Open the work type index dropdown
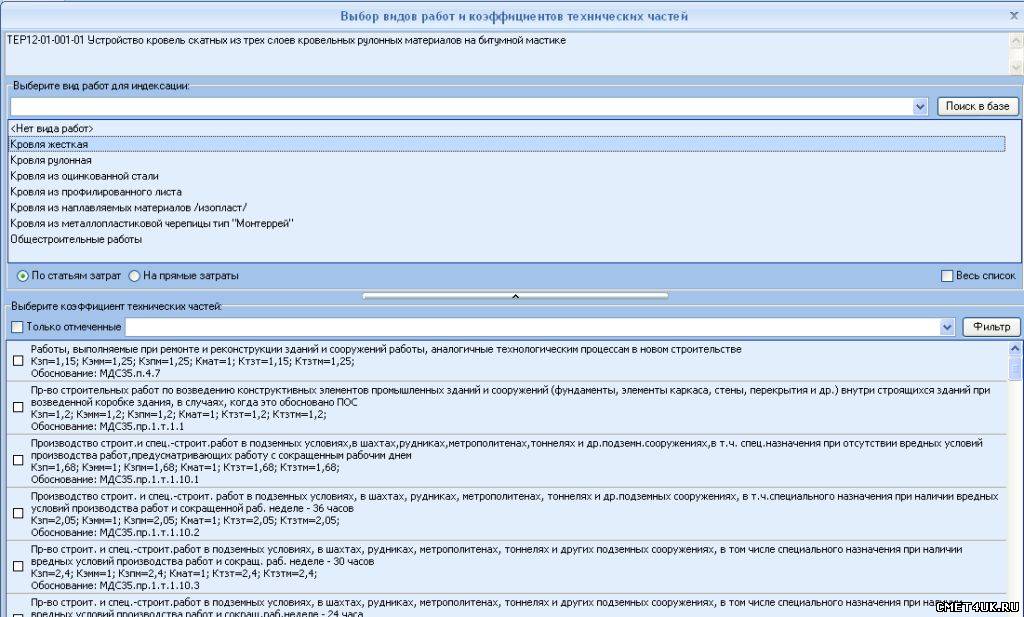Image resolution: width=1024 pixels, height=617 pixels. pos(920,106)
